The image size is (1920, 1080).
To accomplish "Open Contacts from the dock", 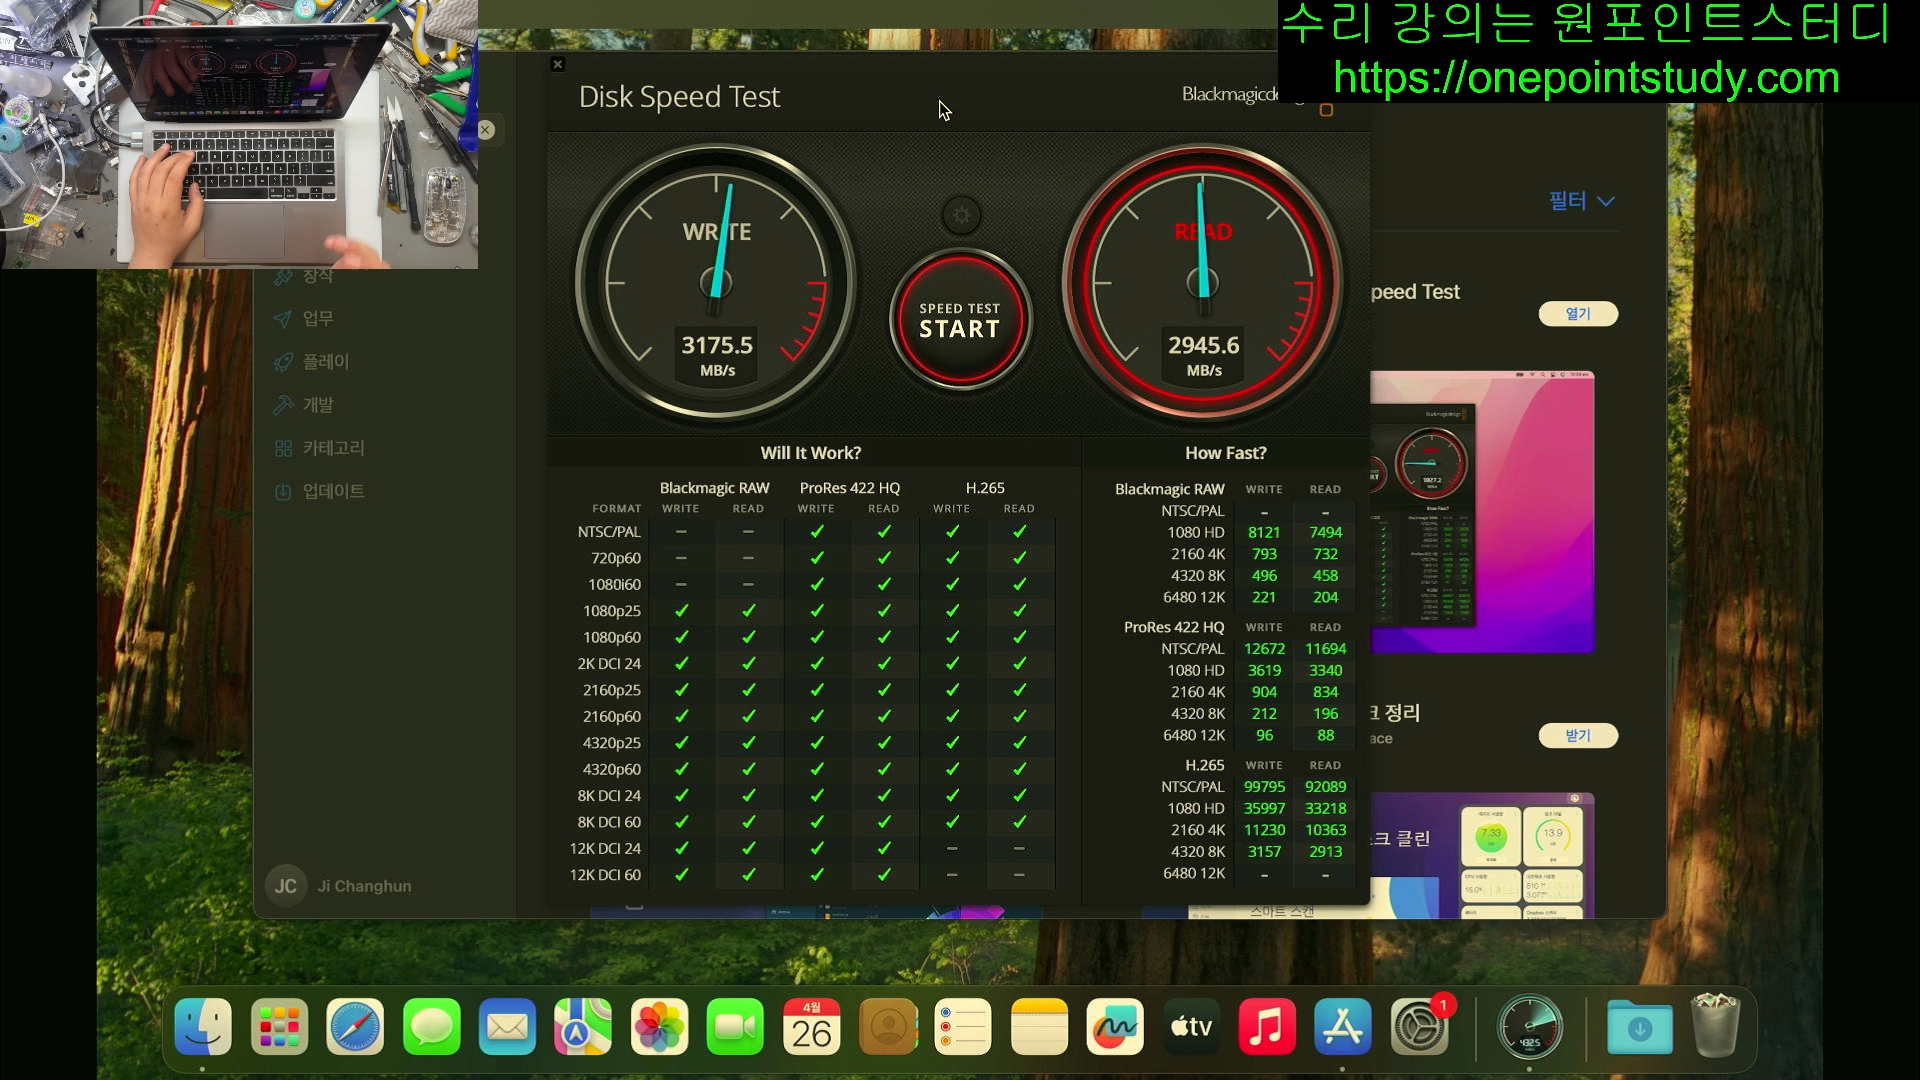I will coord(887,1027).
